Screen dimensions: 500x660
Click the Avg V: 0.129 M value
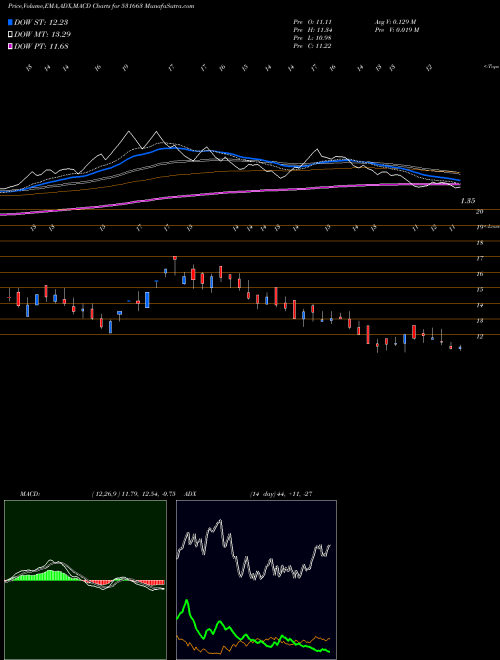[395, 22]
